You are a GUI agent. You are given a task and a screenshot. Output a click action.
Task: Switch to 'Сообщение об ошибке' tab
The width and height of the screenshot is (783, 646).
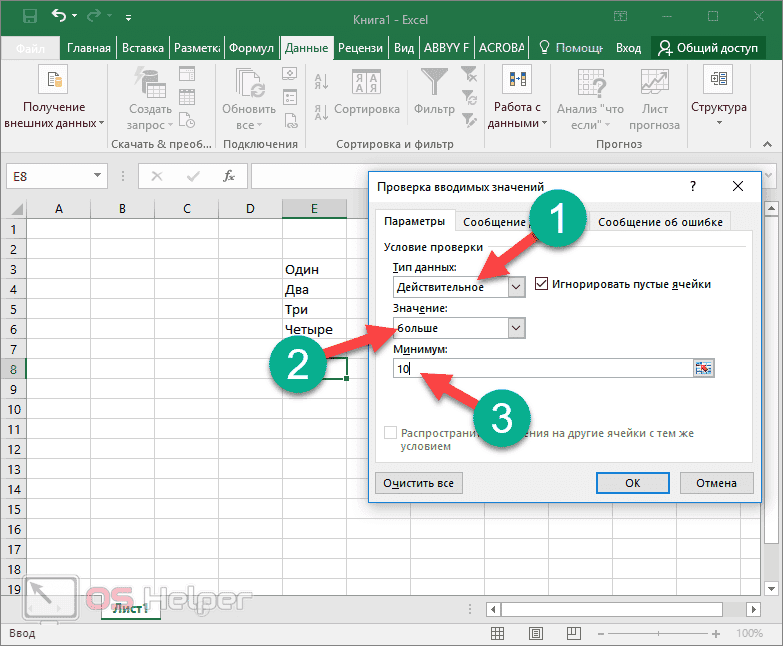pos(660,222)
